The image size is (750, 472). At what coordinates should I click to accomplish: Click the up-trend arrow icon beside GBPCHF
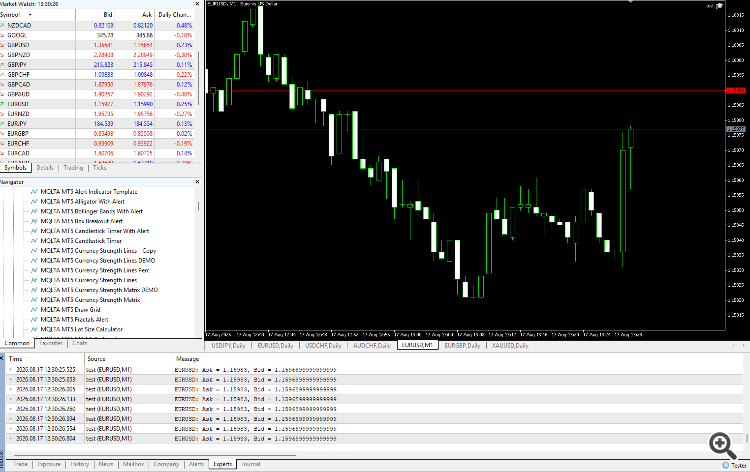point(3,75)
